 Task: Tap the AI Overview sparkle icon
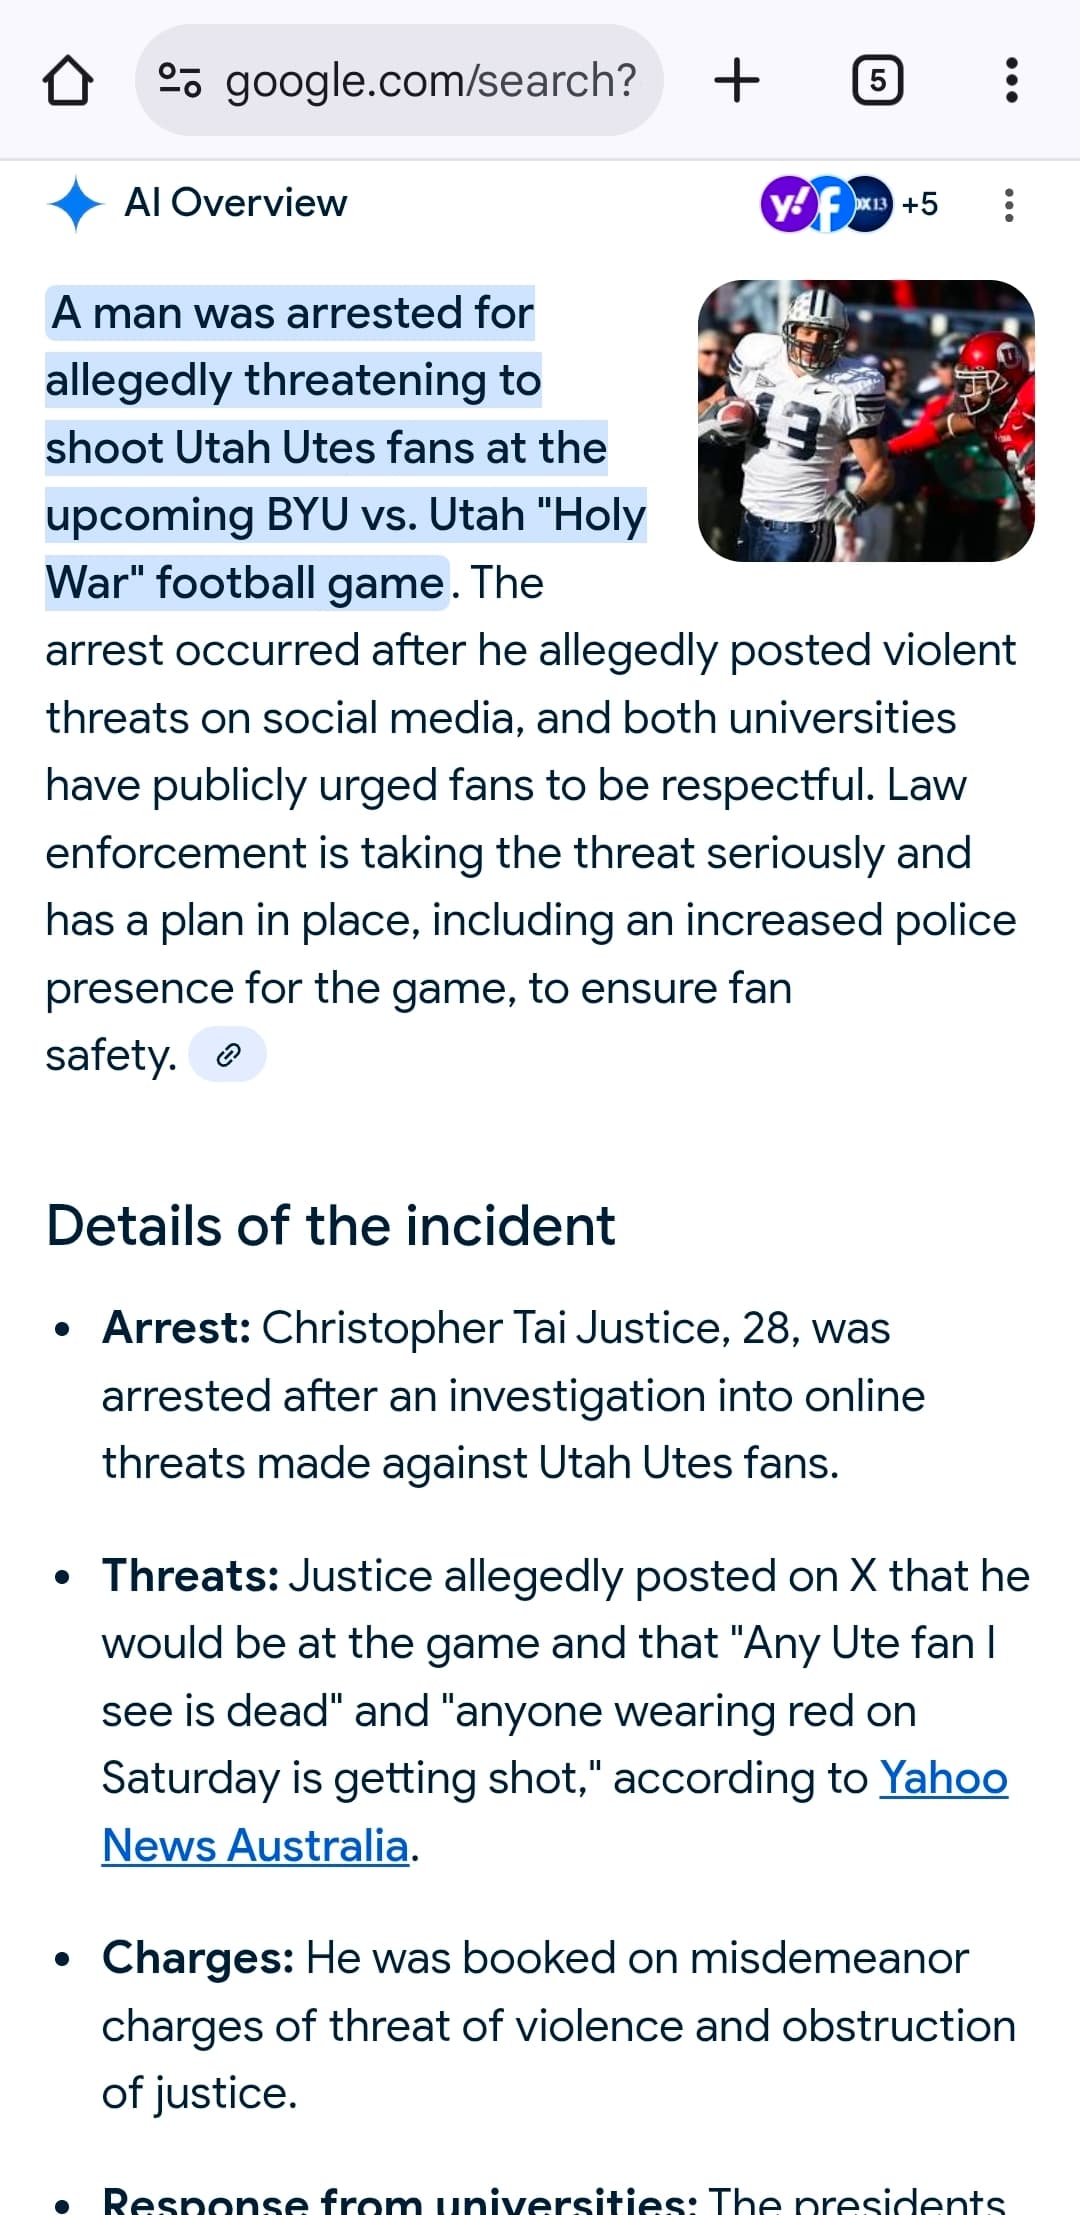tap(75, 204)
